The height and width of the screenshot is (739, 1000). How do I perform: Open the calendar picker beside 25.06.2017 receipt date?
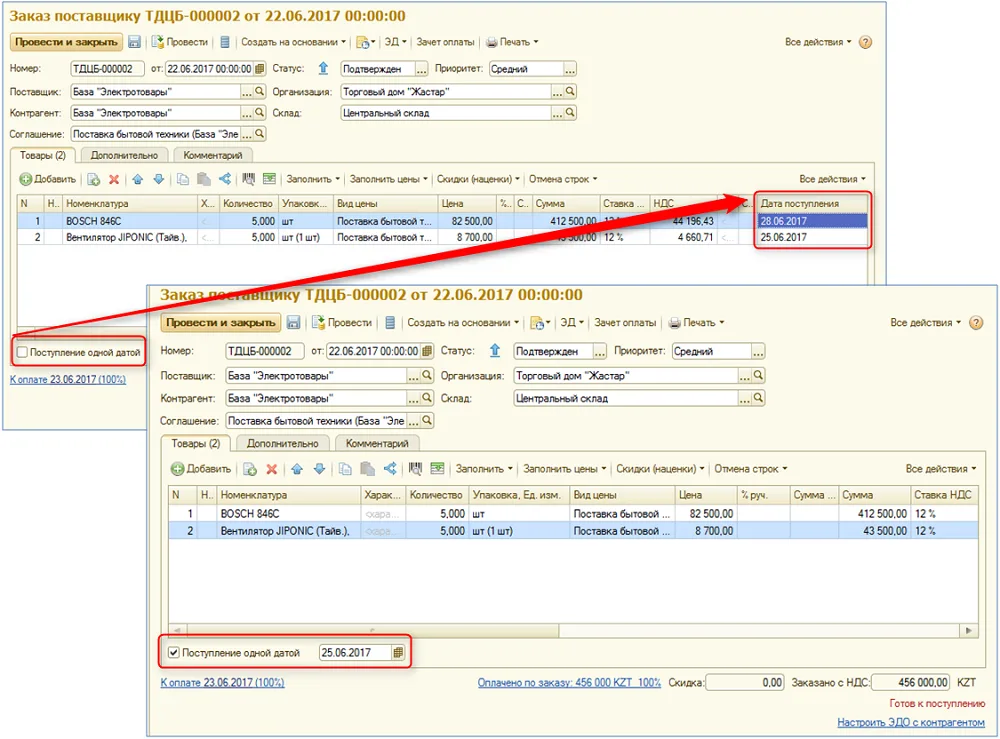coord(398,652)
